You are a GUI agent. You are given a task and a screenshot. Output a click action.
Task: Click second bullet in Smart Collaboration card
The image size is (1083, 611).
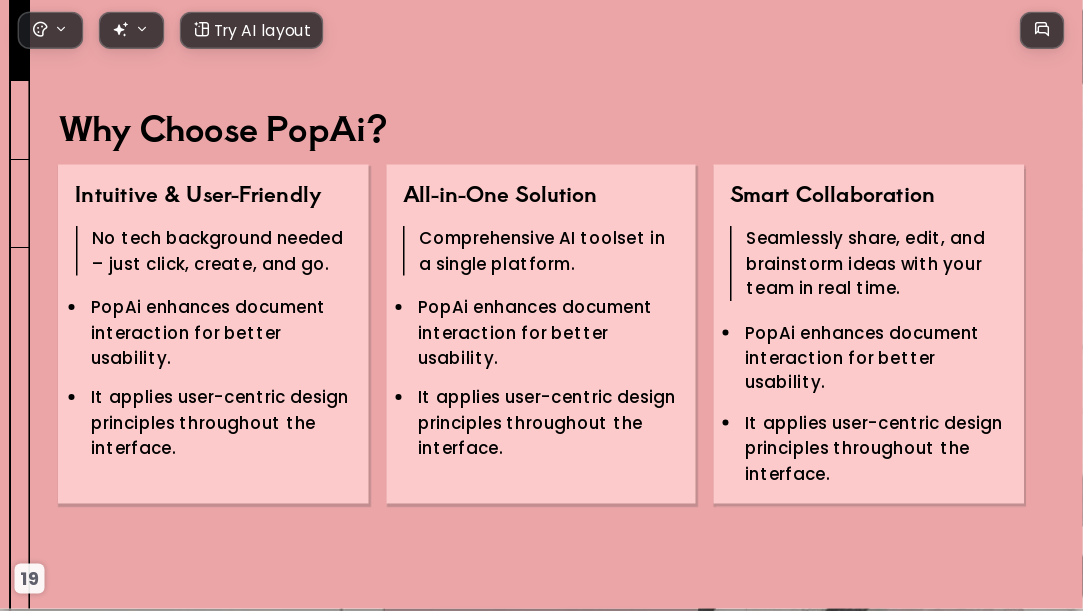873,448
